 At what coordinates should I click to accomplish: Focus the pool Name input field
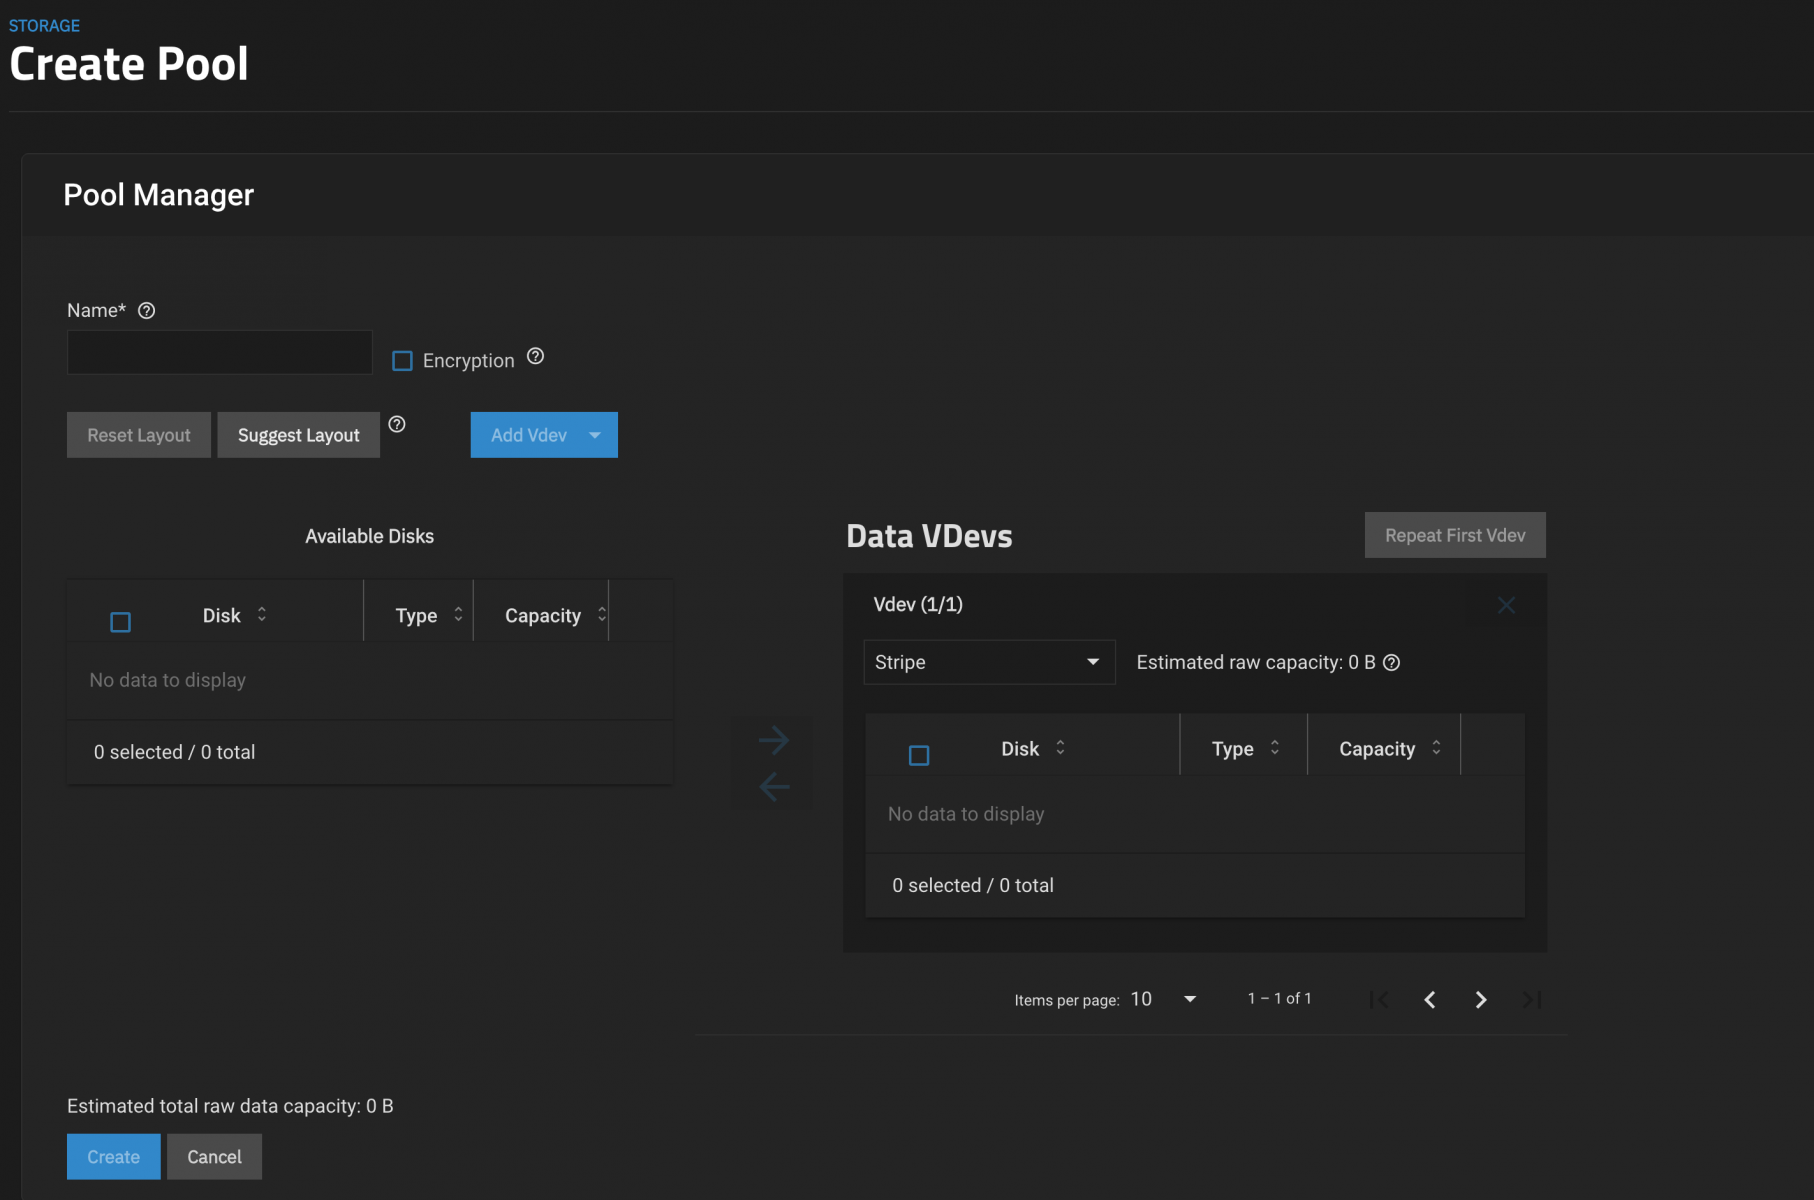point(219,352)
